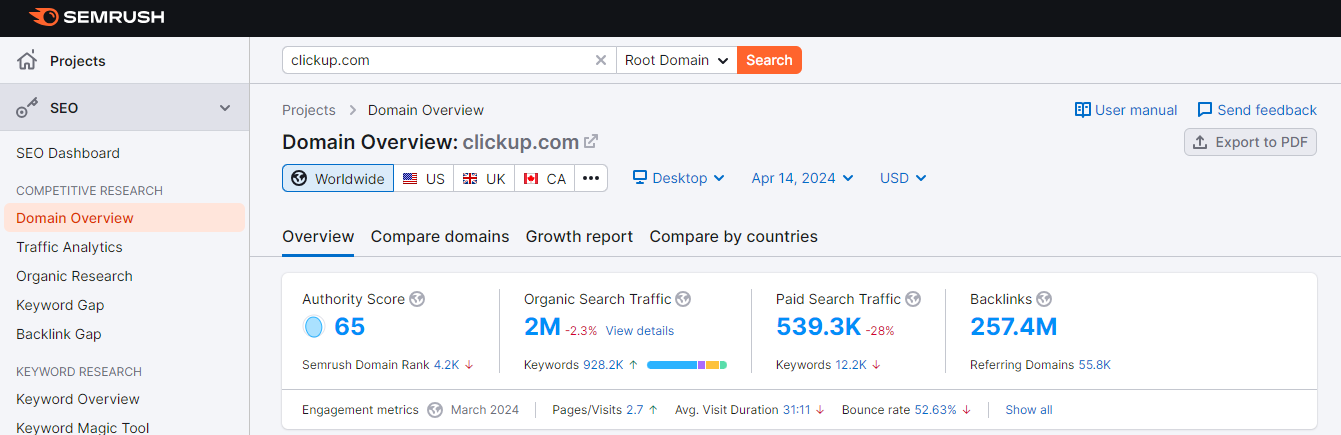Select the CA database
The width and height of the screenshot is (1341, 435).
tap(544, 178)
